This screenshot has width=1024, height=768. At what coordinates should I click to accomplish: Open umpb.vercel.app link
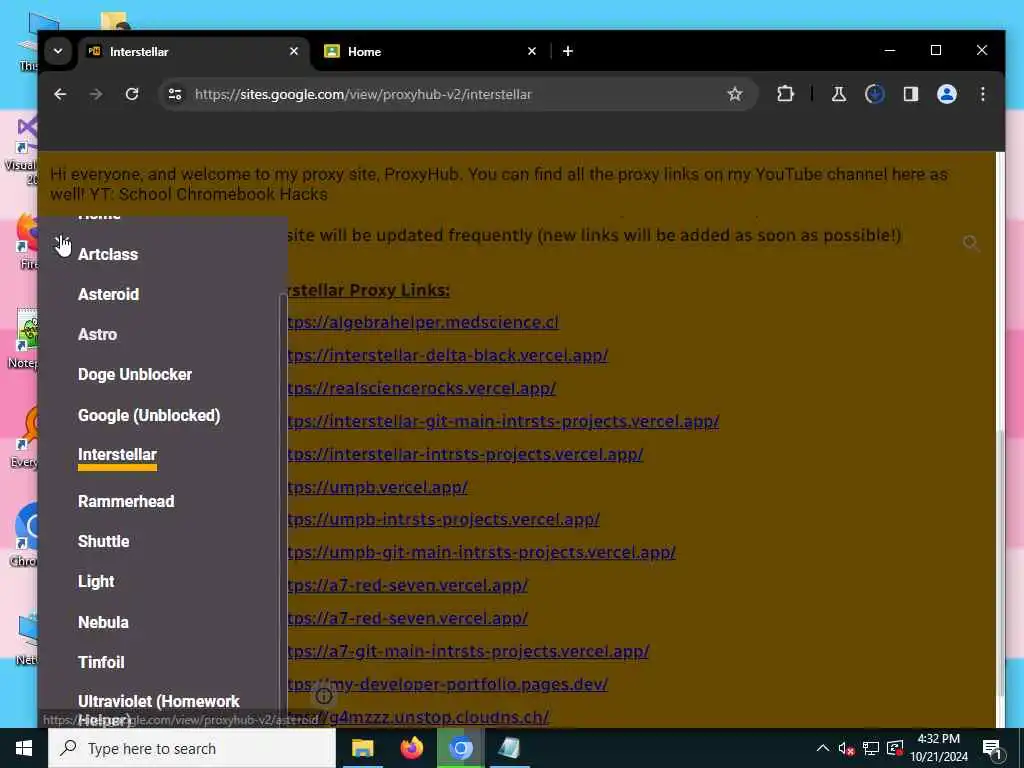[377, 487]
